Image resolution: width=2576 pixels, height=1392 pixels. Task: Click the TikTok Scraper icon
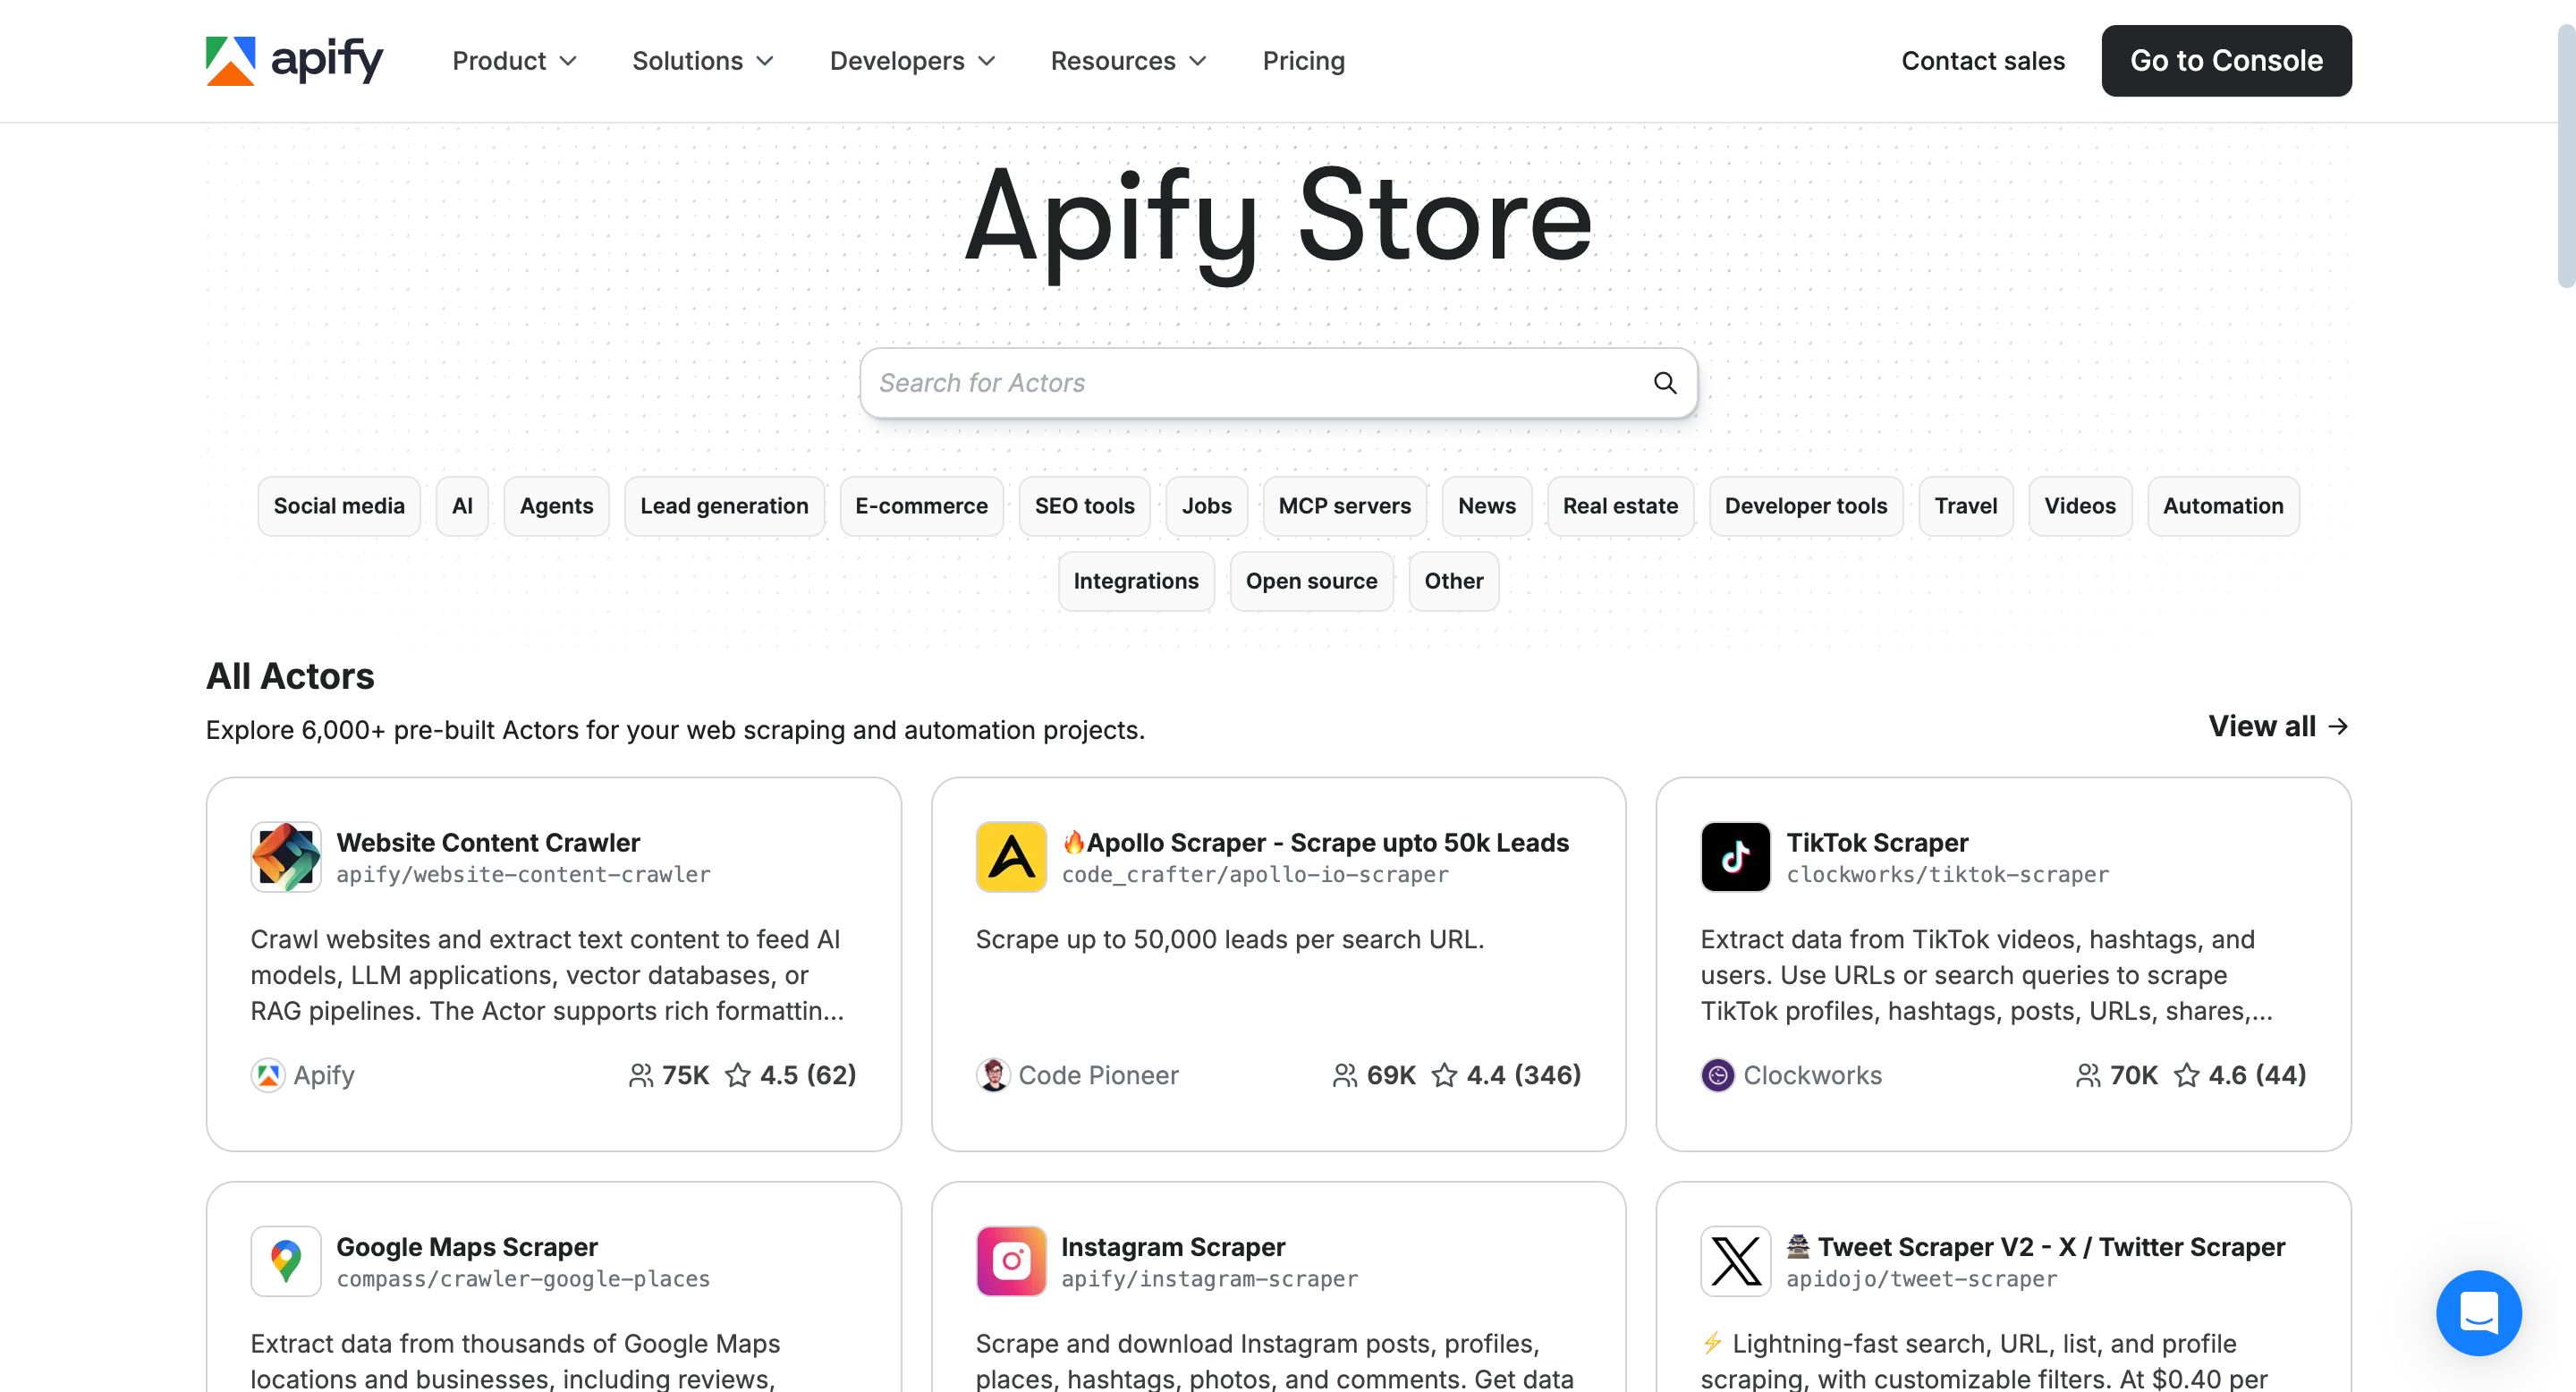click(1735, 857)
